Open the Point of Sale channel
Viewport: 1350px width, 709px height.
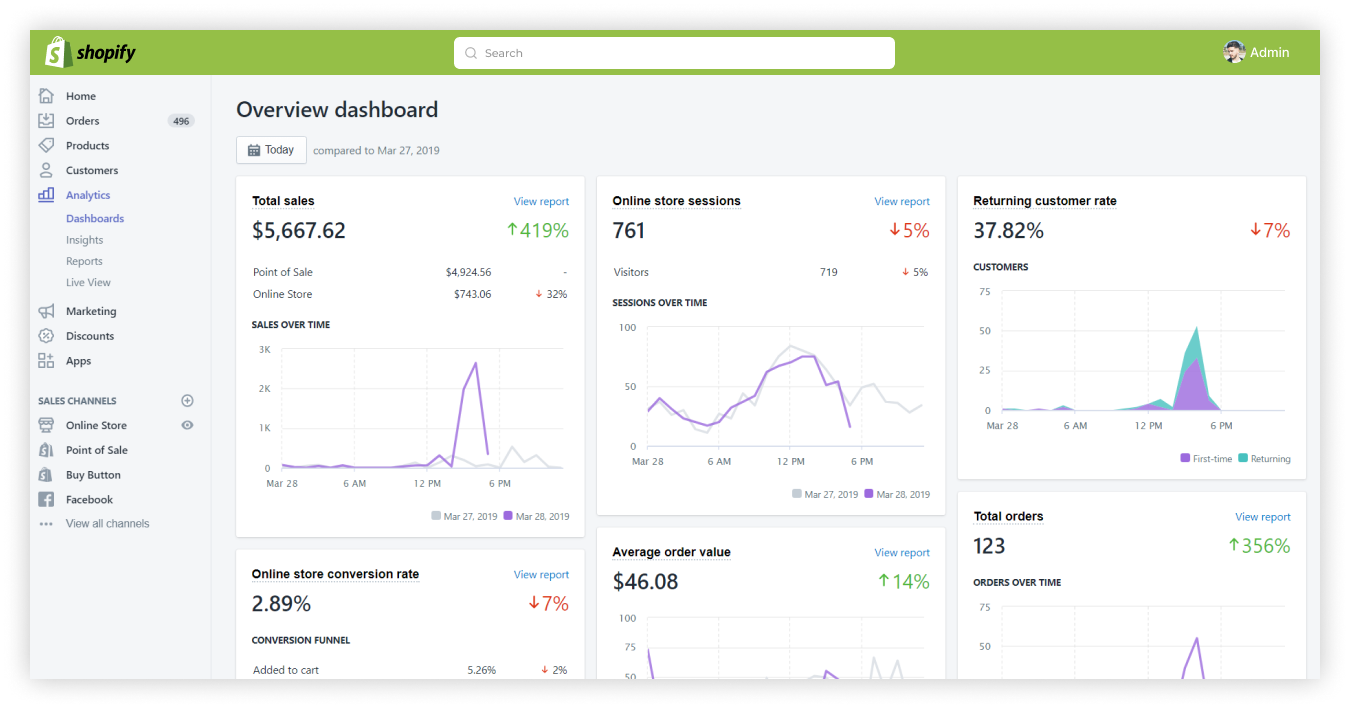[x=97, y=451]
